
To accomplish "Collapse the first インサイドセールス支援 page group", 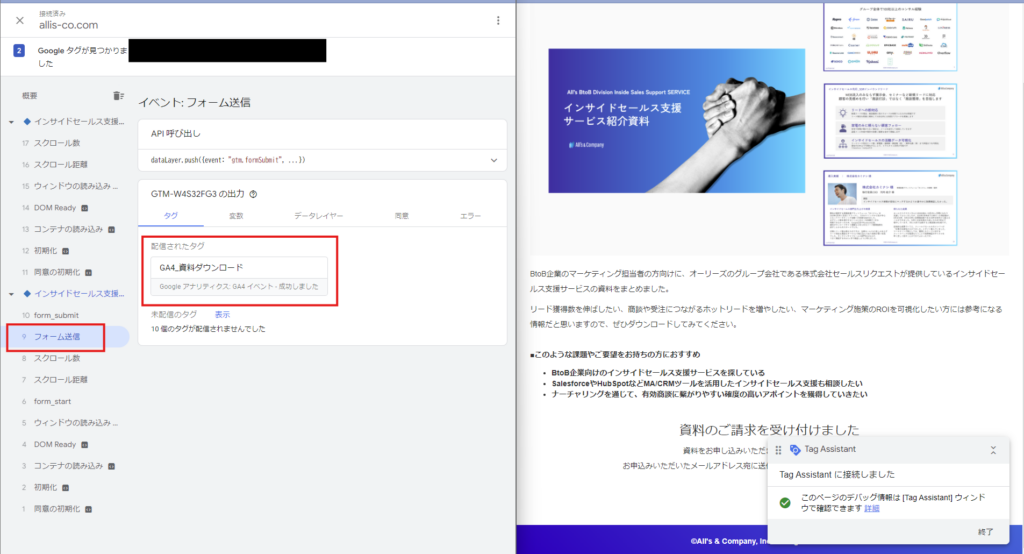I will coord(12,122).
